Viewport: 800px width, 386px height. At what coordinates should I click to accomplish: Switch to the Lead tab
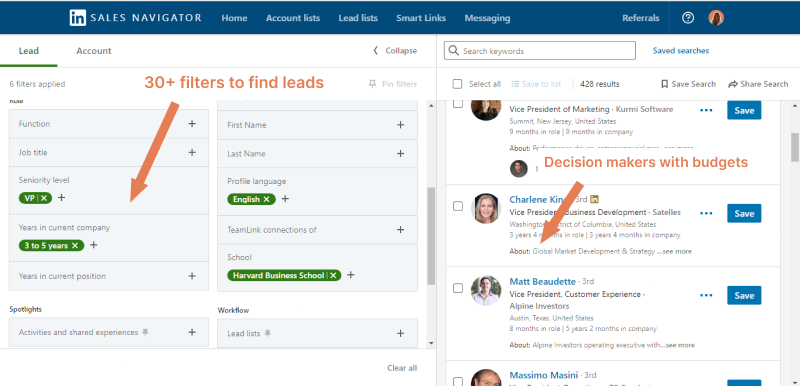point(29,50)
